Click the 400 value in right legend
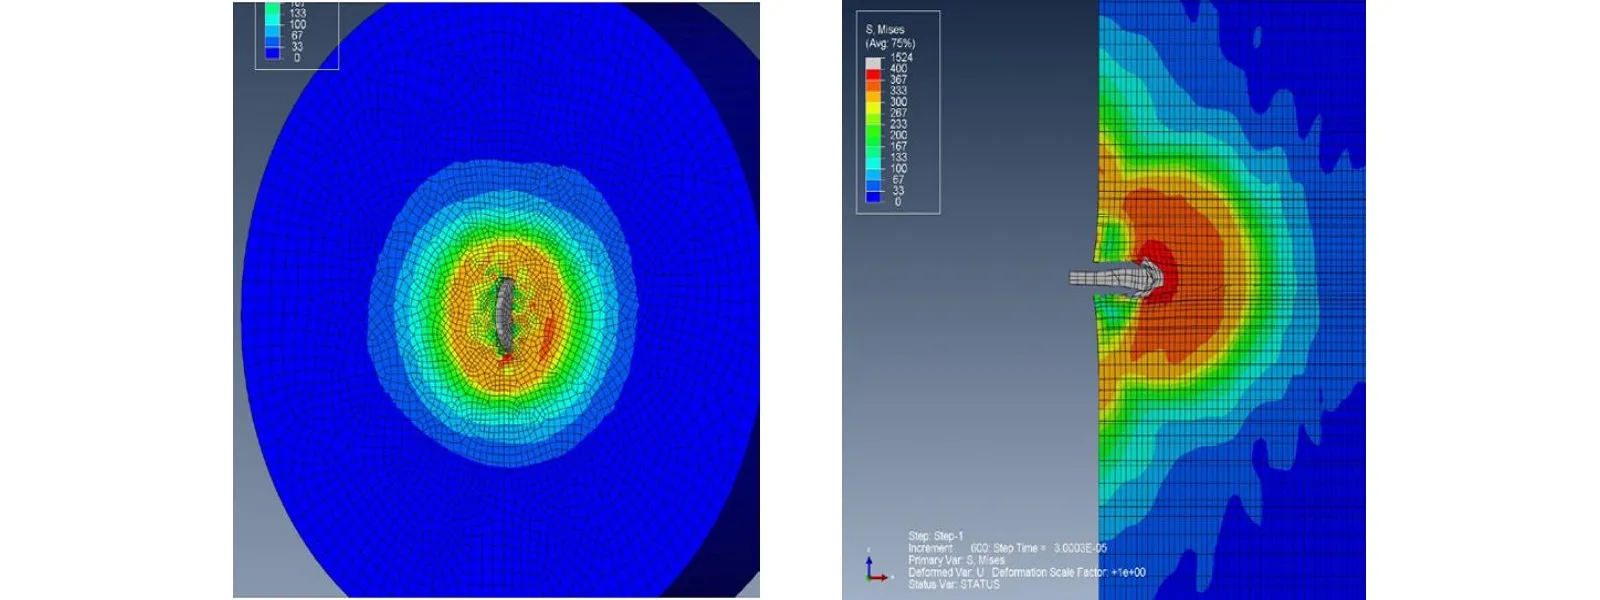The image size is (1600, 600). point(899,69)
